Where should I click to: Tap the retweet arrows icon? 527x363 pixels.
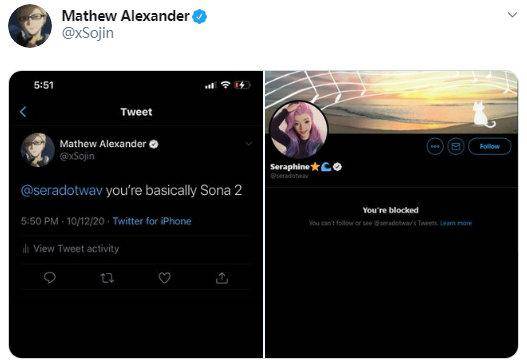point(107,278)
